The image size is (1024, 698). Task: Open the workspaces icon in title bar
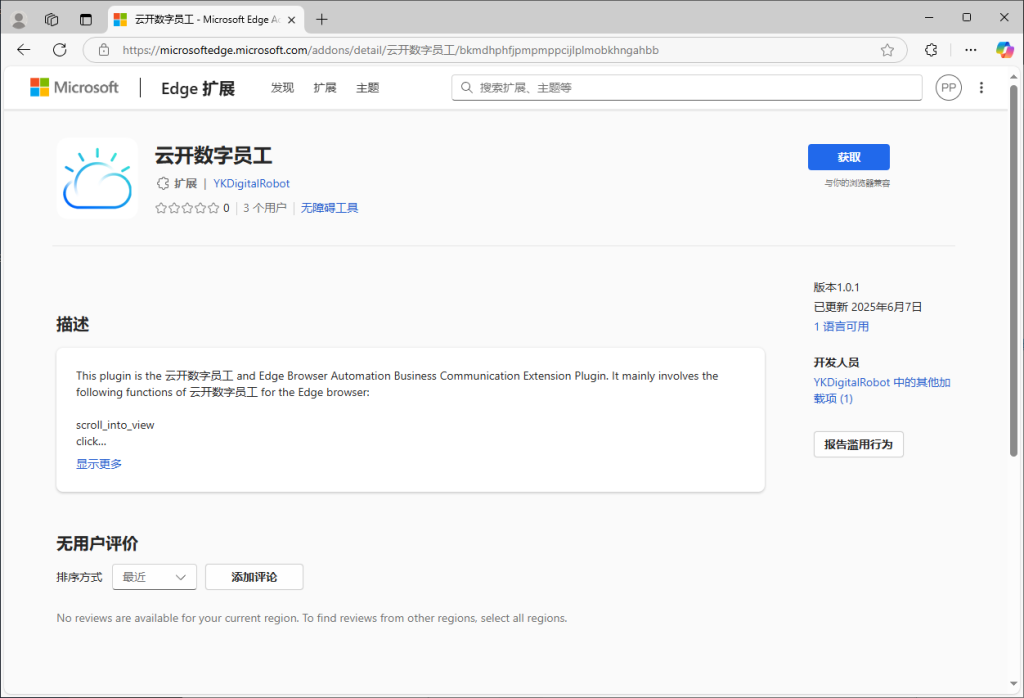[52, 20]
